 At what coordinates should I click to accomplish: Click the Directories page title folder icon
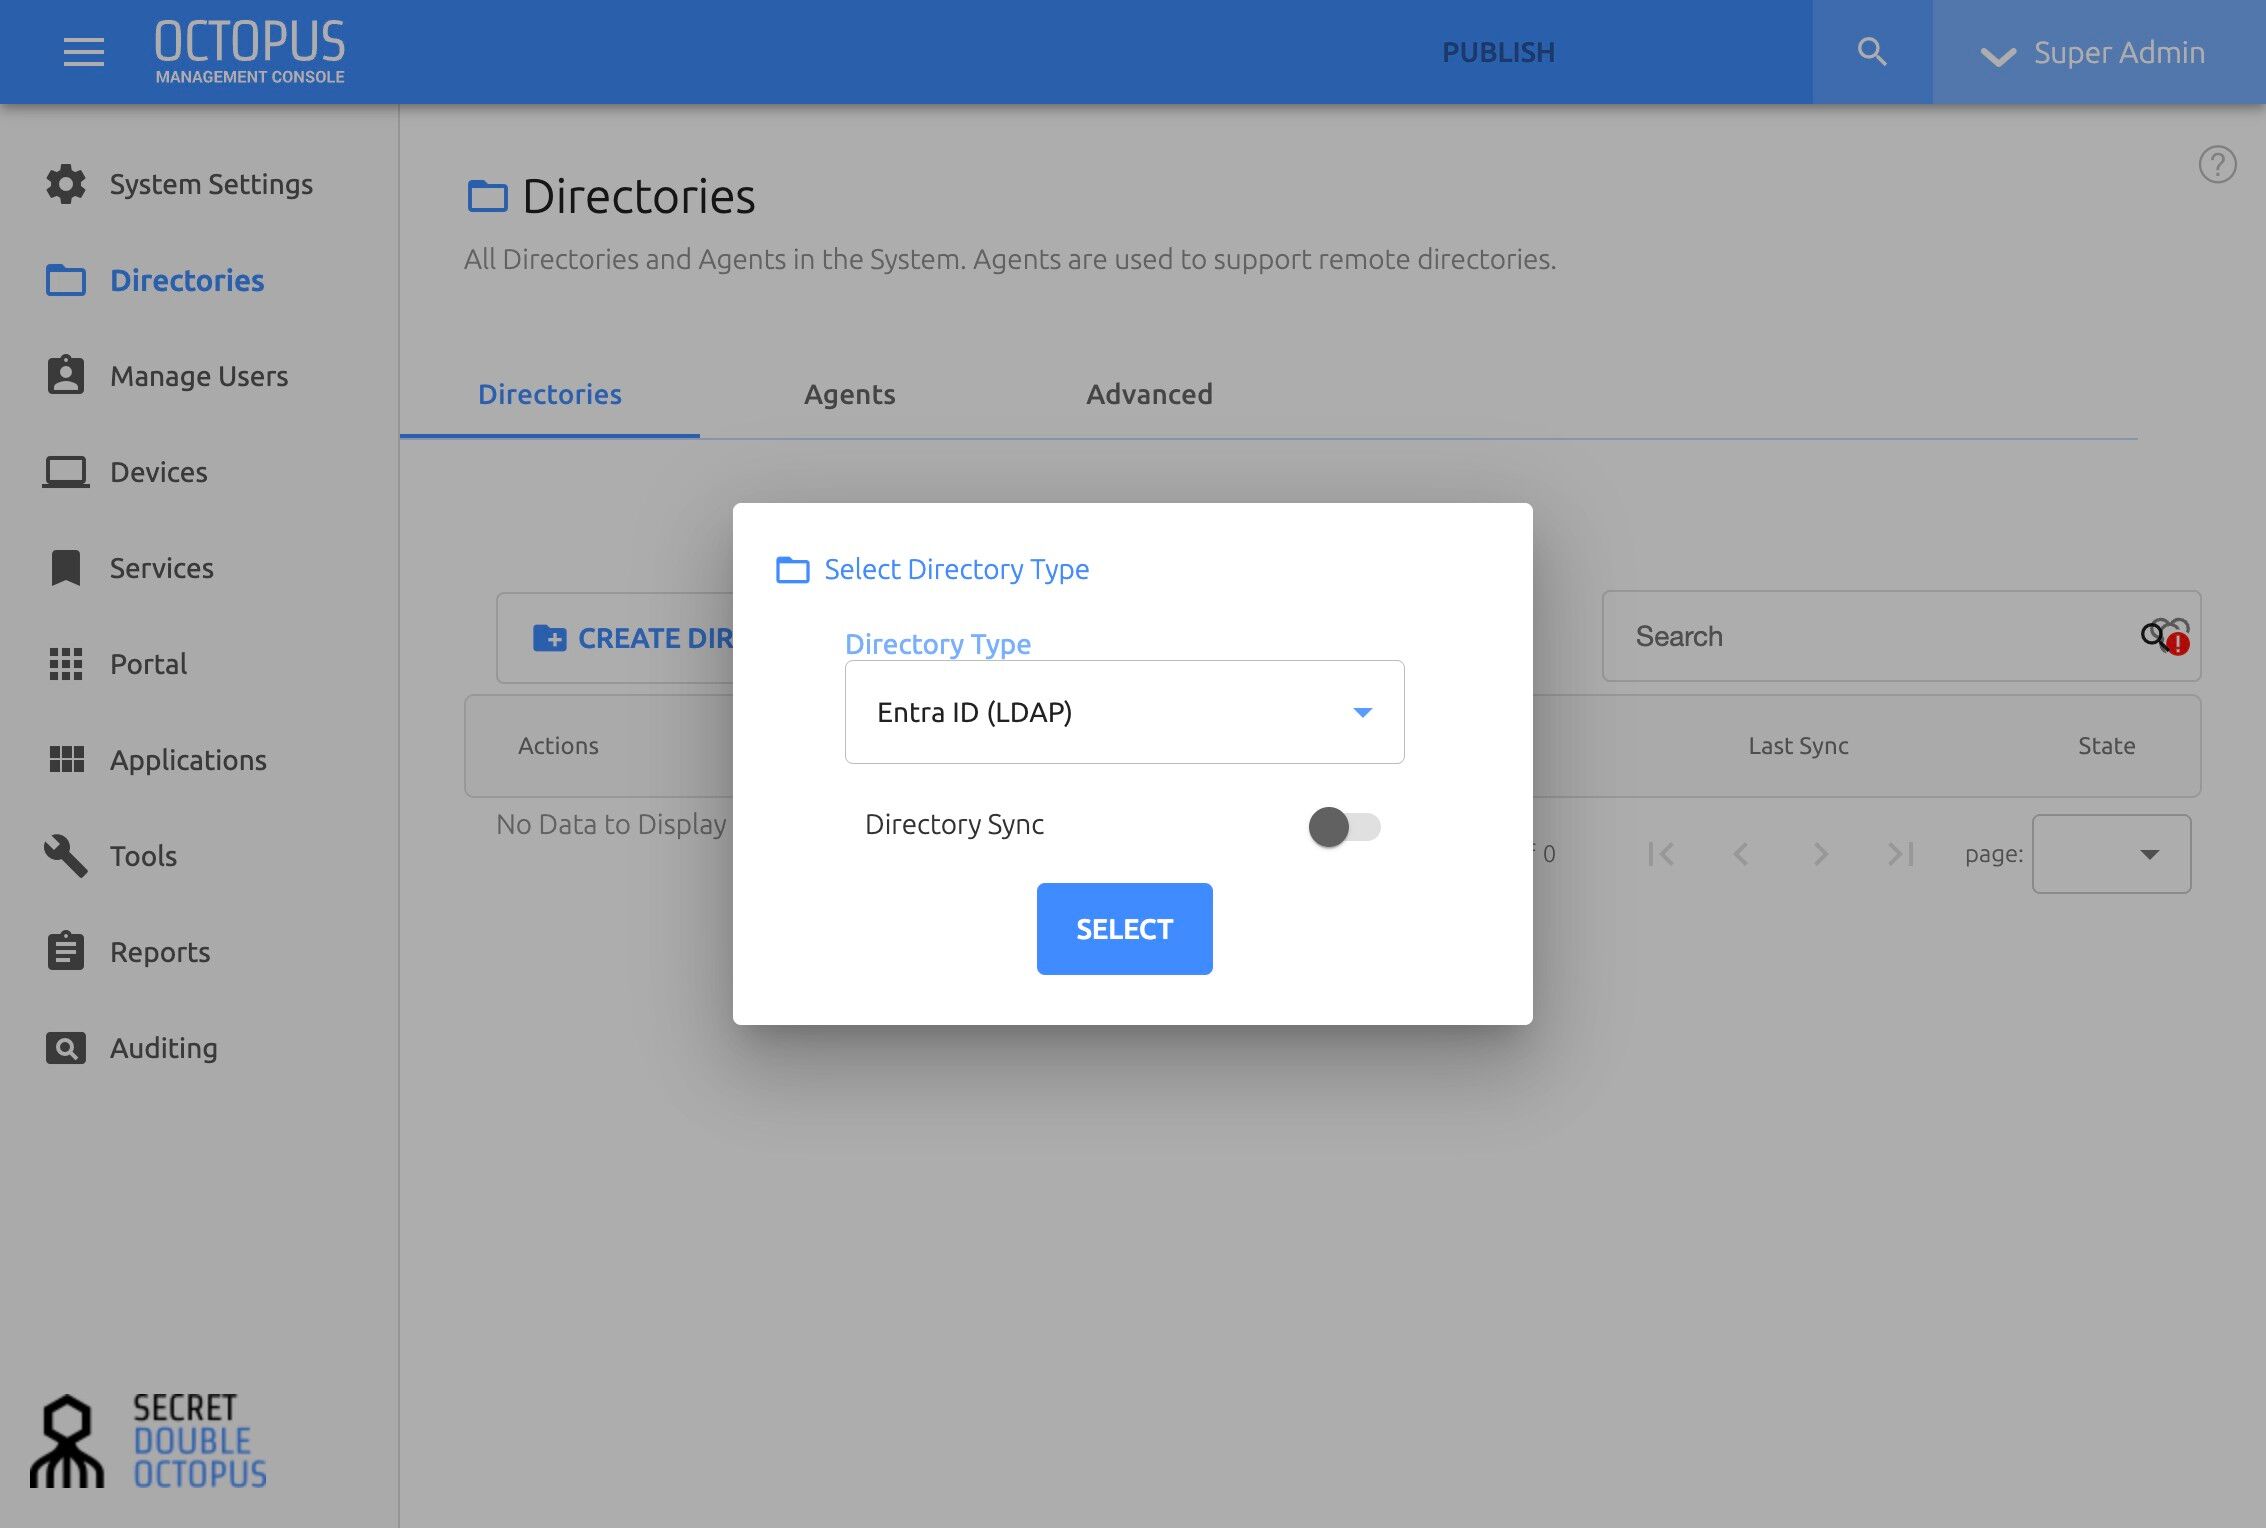click(x=487, y=195)
